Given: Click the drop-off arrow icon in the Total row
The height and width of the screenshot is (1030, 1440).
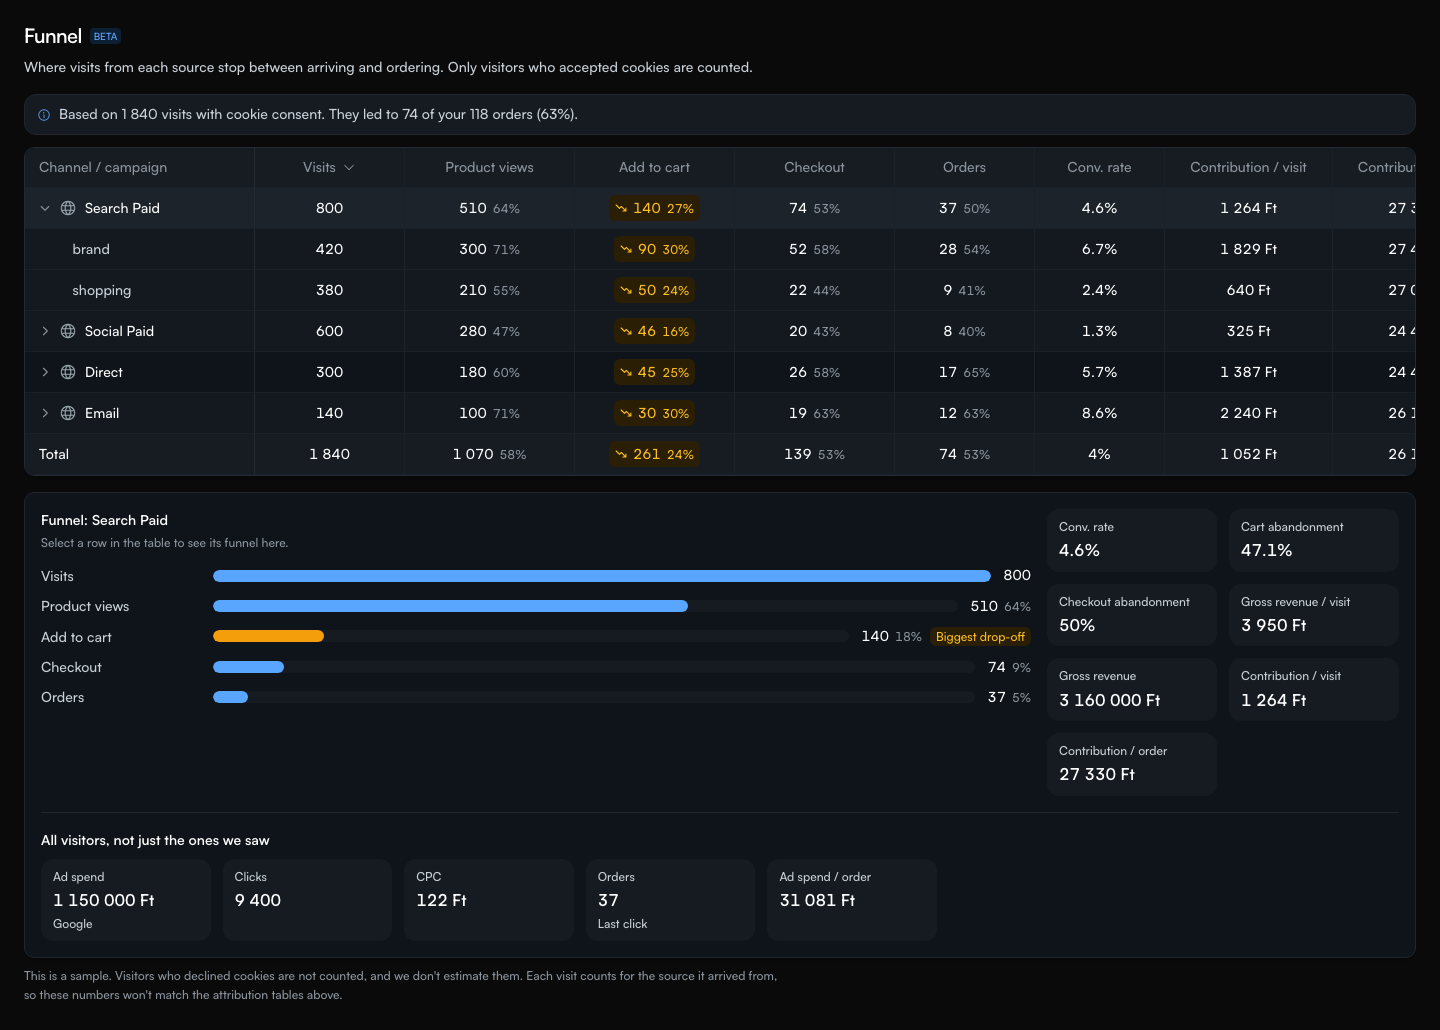Looking at the screenshot, I should pos(621,454).
